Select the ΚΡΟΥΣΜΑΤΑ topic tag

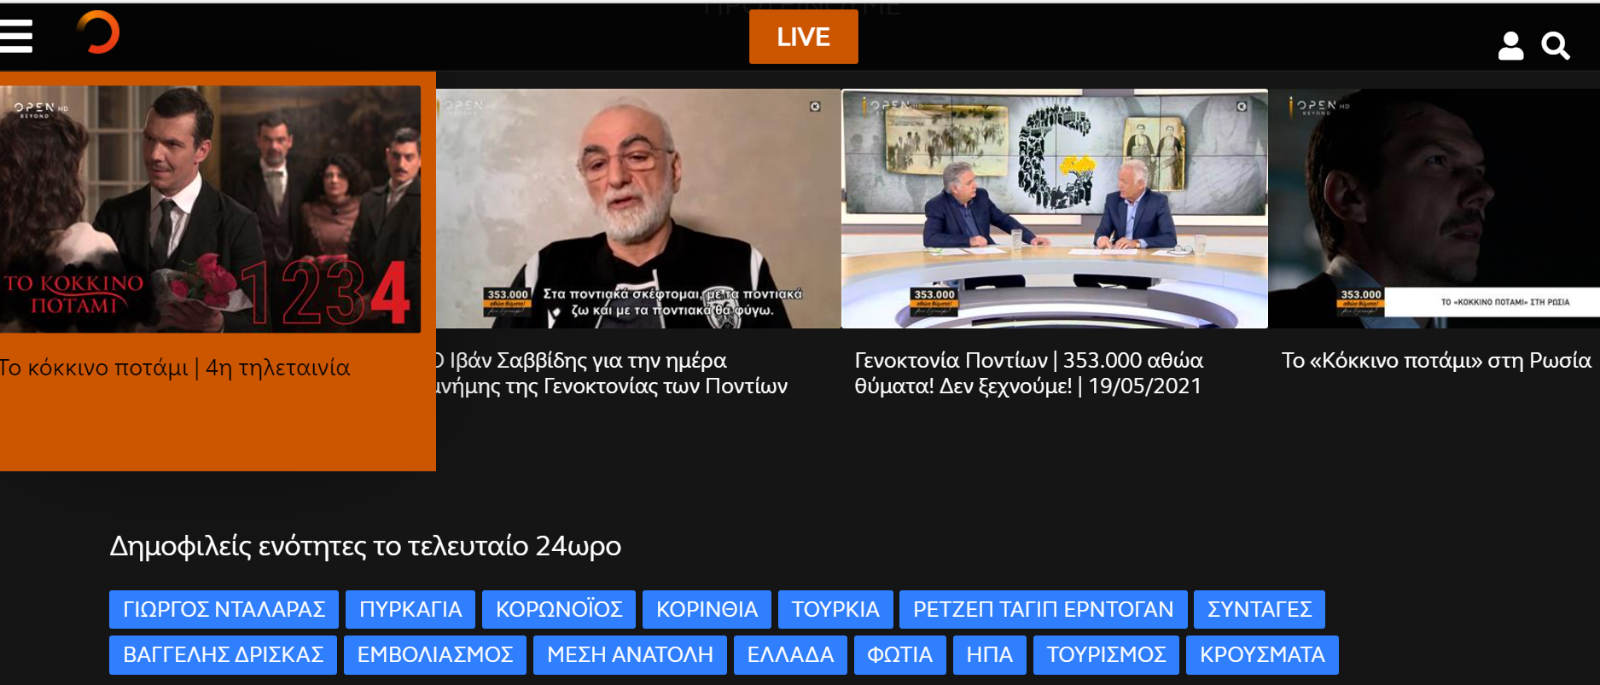[x=1262, y=655]
